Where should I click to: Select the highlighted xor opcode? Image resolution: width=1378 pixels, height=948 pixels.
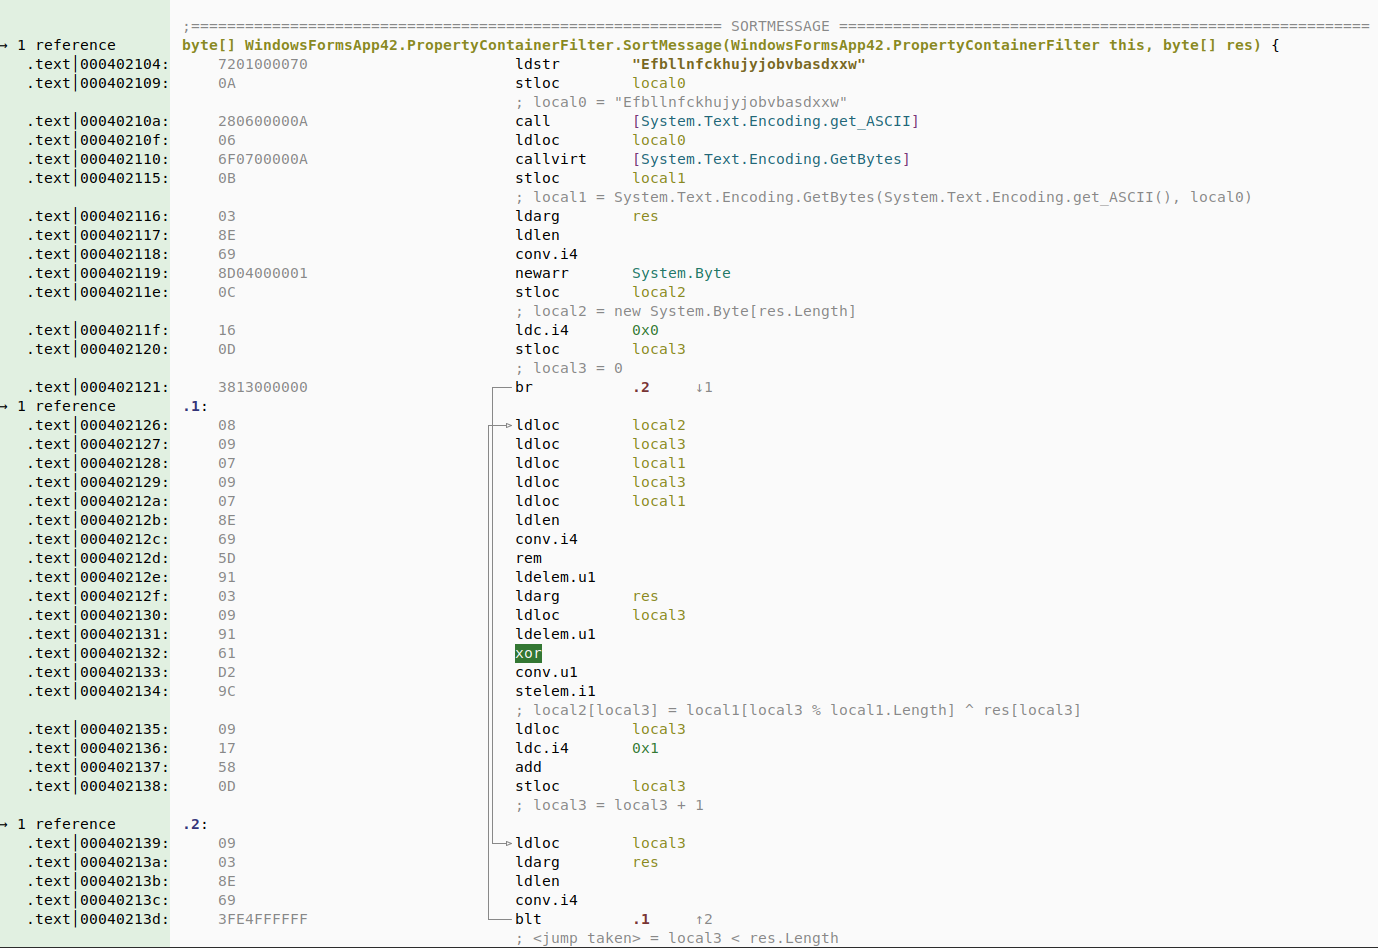click(528, 653)
